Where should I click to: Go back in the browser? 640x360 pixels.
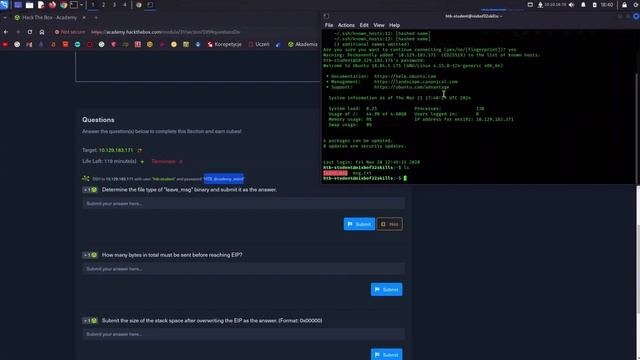point(6,32)
